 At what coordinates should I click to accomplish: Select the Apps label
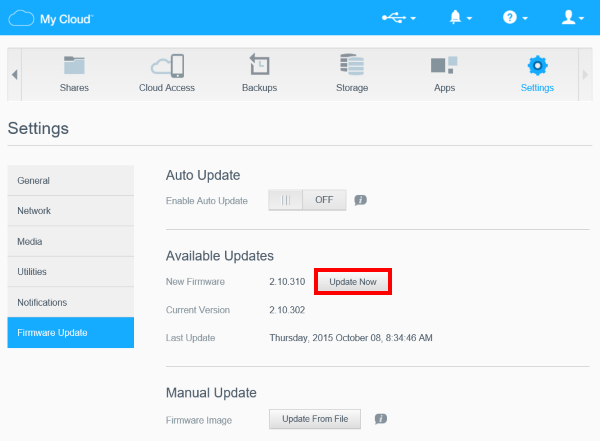point(444,88)
